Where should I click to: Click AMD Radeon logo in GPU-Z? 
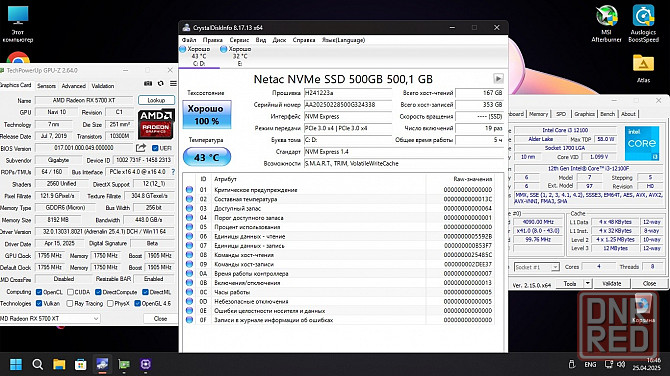pyautogui.click(x=156, y=124)
